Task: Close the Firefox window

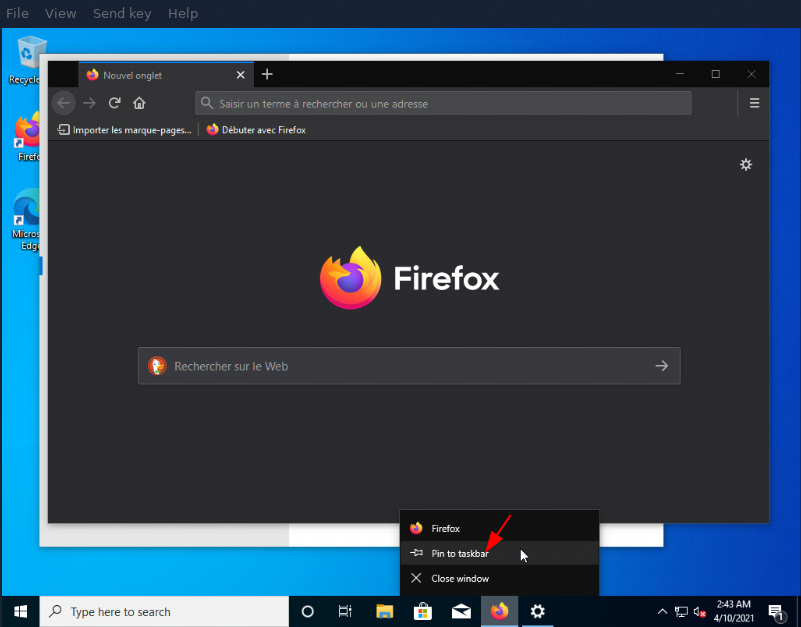Action: click(x=751, y=74)
